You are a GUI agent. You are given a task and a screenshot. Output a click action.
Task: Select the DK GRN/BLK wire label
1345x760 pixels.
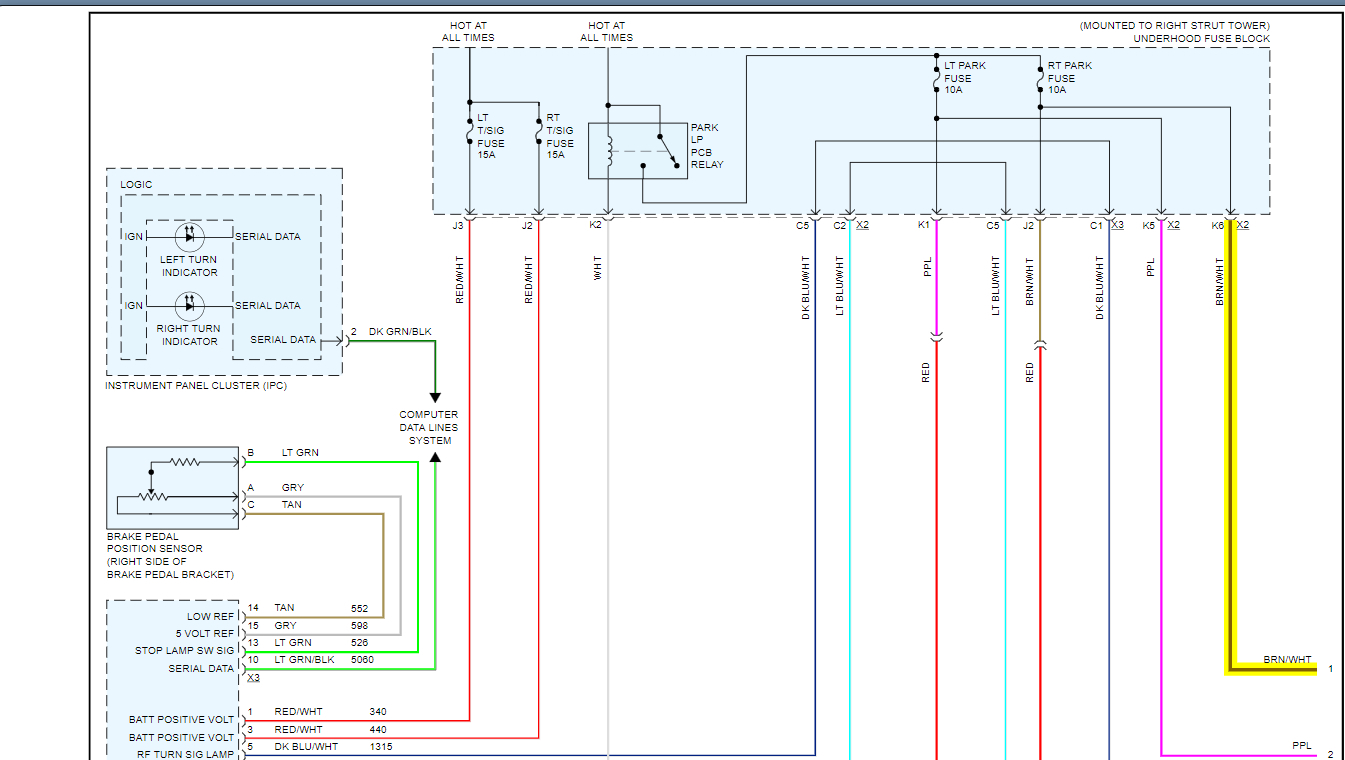400,332
